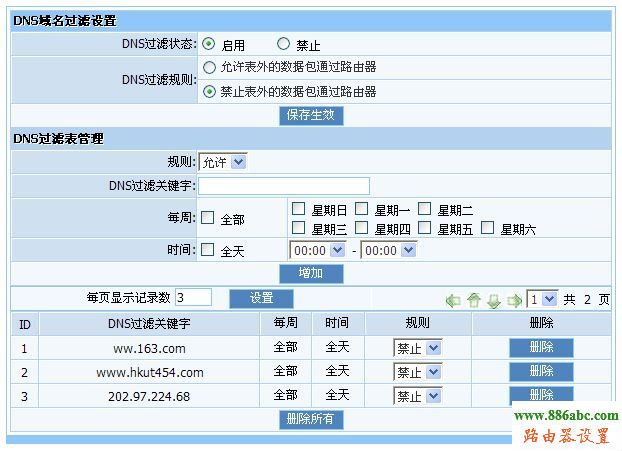The image size is (622, 451).
Task: Choose 允许表外的数据包通过路由器 rule
Action: pos(209,67)
